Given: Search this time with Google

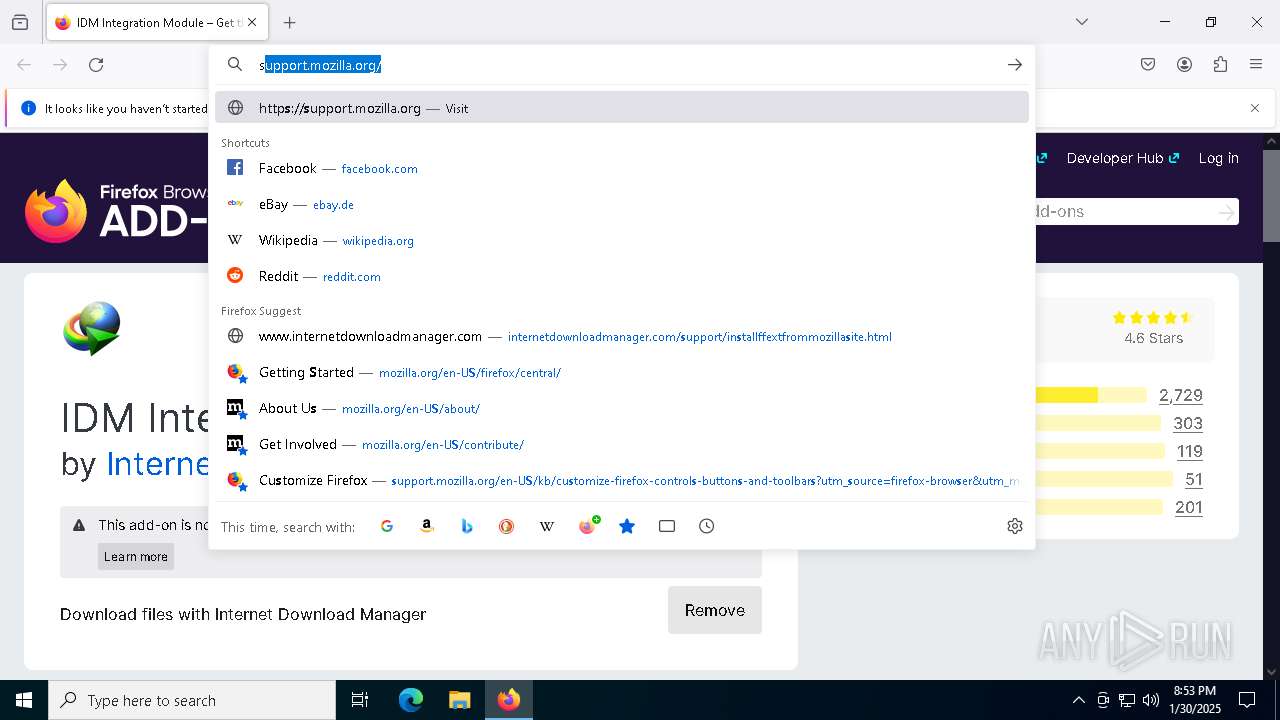Looking at the screenshot, I should point(387,526).
